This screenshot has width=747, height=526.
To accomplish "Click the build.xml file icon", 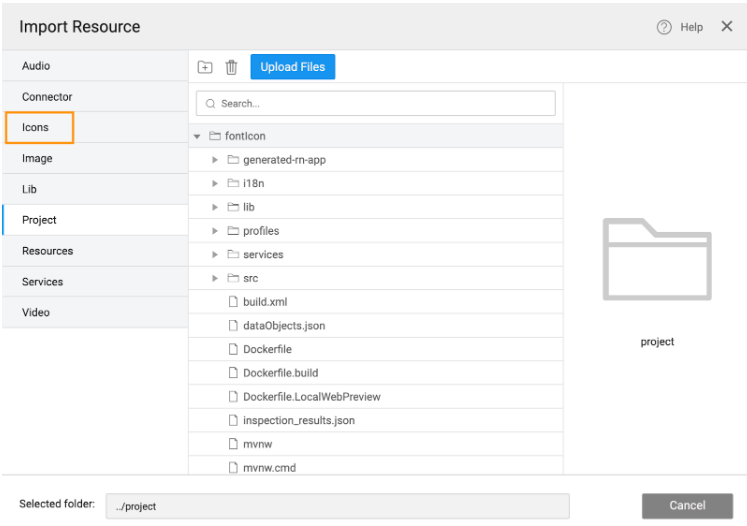I will pos(233,302).
